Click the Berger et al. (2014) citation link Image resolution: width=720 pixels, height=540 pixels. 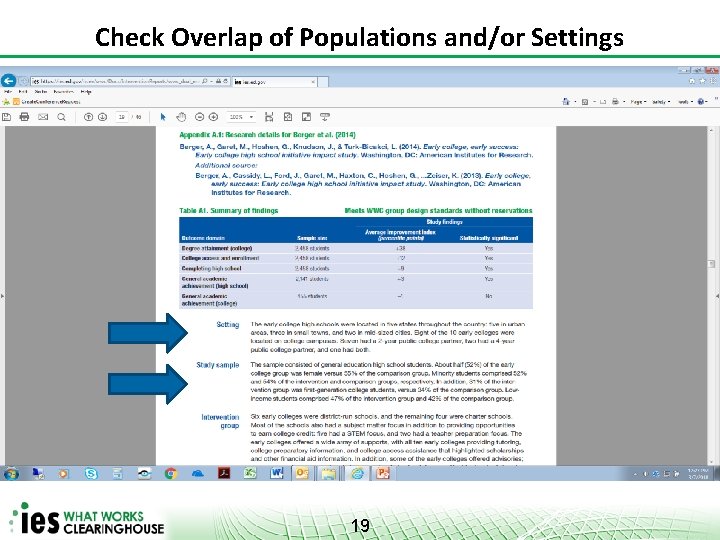(356, 151)
